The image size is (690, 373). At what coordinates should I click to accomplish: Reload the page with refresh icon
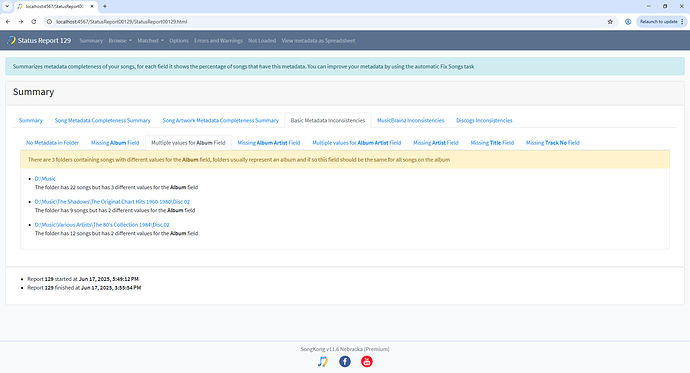[33, 22]
